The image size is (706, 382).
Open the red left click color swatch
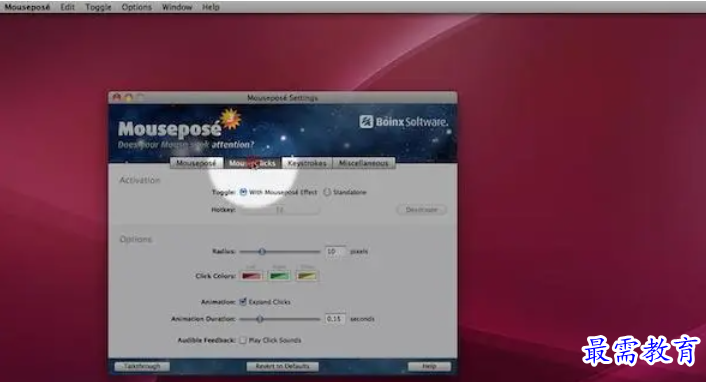(x=251, y=276)
